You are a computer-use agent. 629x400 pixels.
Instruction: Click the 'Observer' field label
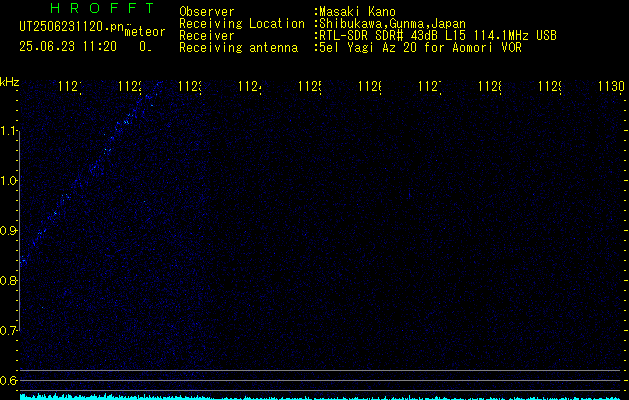(x=207, y=12)
